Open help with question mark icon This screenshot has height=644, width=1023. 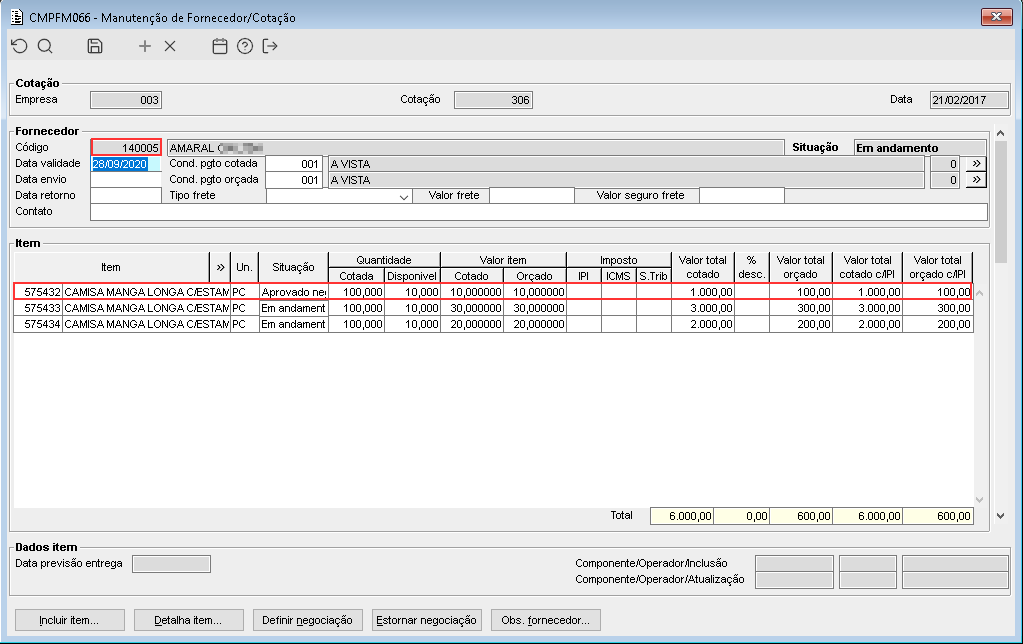pyautogui.click(x=245, y=46)
